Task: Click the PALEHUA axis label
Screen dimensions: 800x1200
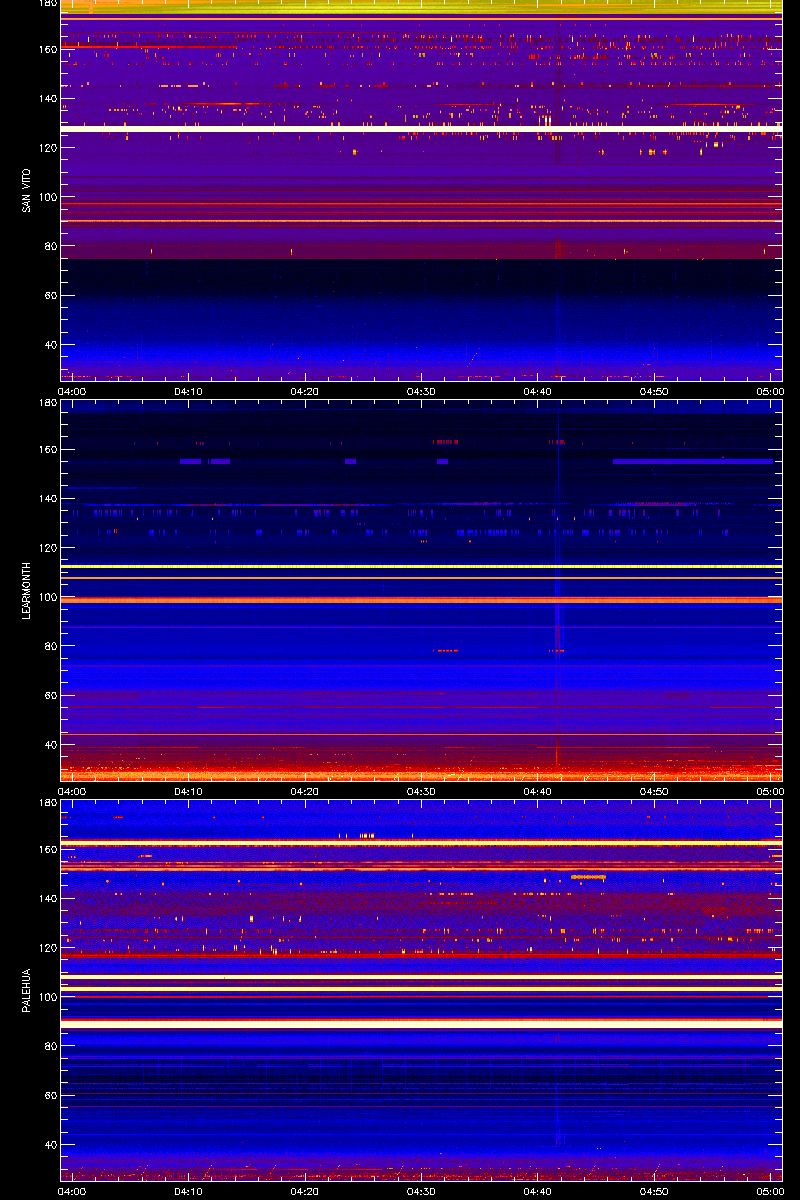Action: (27, 990)
